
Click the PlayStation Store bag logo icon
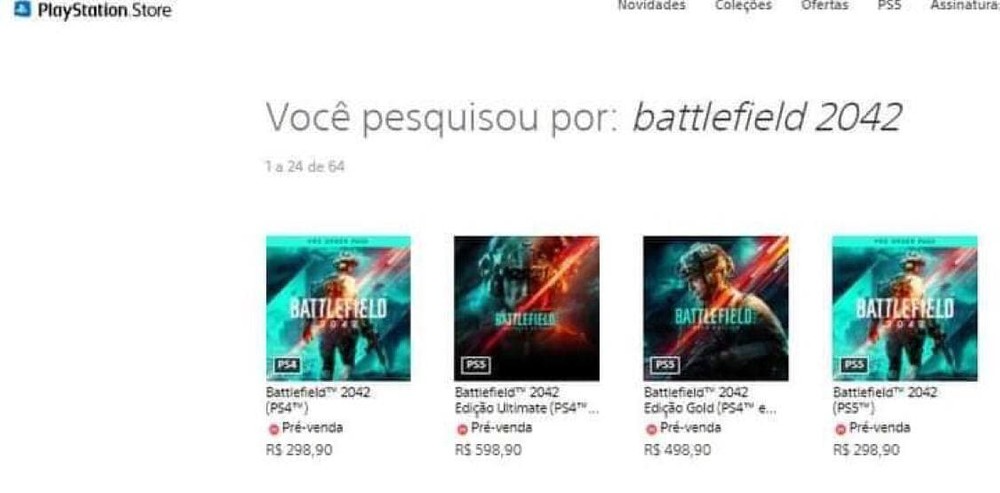click(22, 10)
